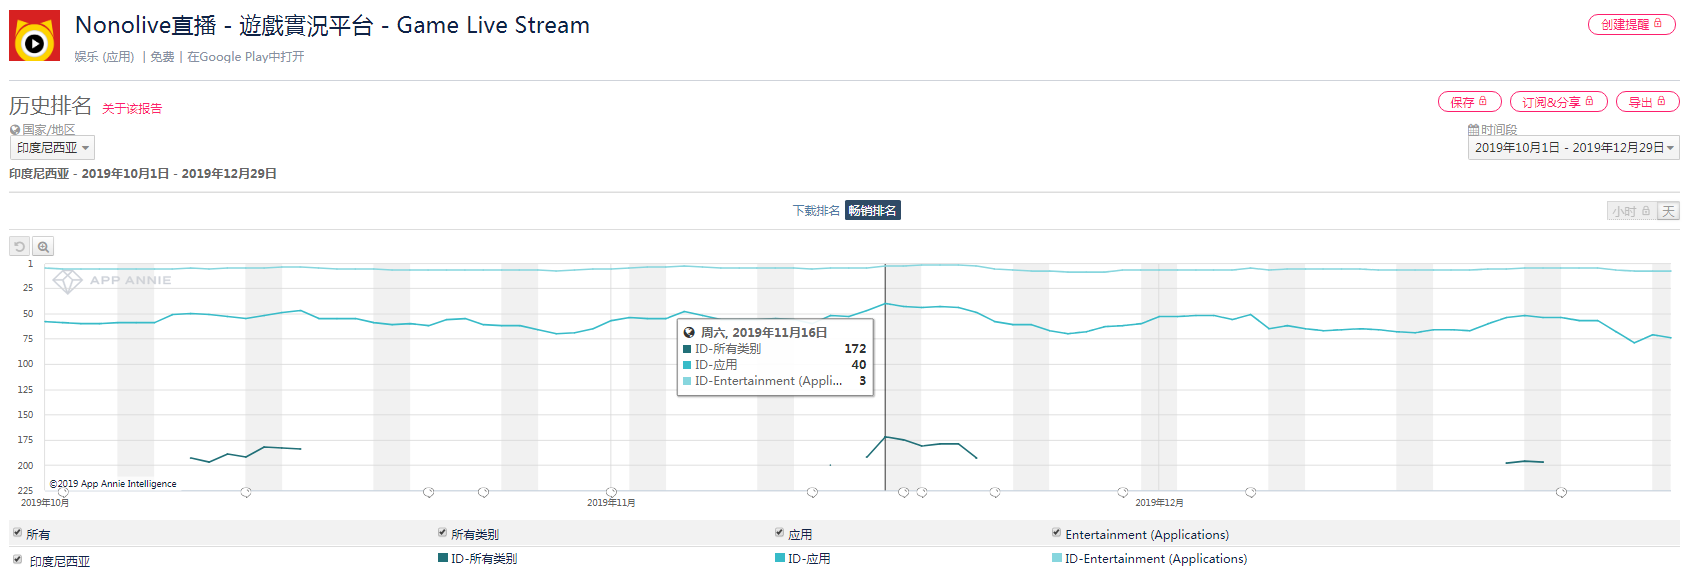Click the 2019年12月 x-axis label
1685x582 pixels.
click(x=1159, y=503)
